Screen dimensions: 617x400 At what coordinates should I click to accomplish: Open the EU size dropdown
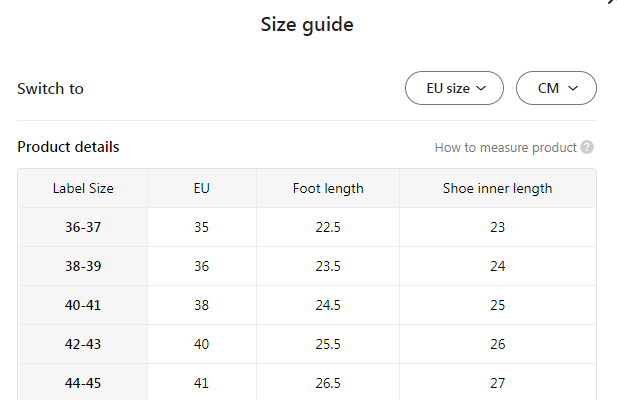[454, 88]
